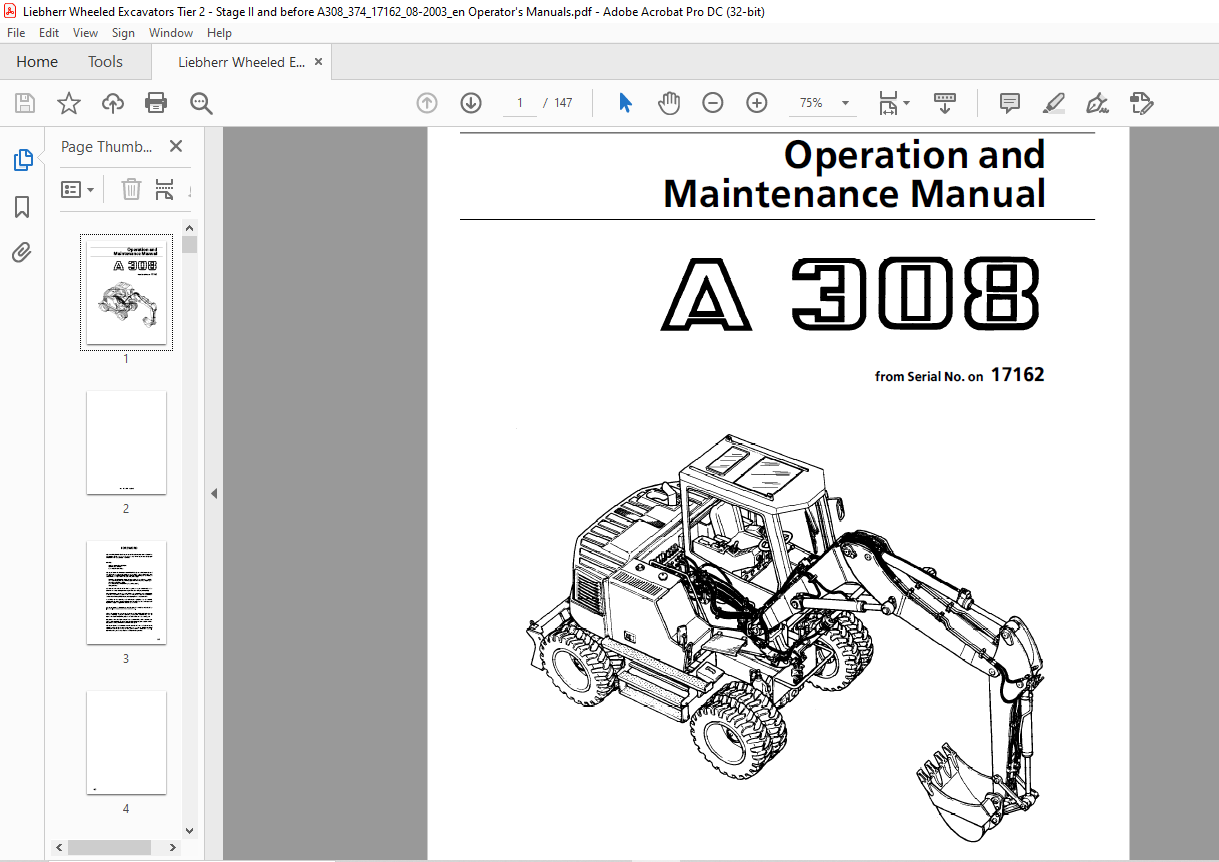Click the Page Thumb... panel title
This screenshot has width=1219, height=862.
coord(107,146)
